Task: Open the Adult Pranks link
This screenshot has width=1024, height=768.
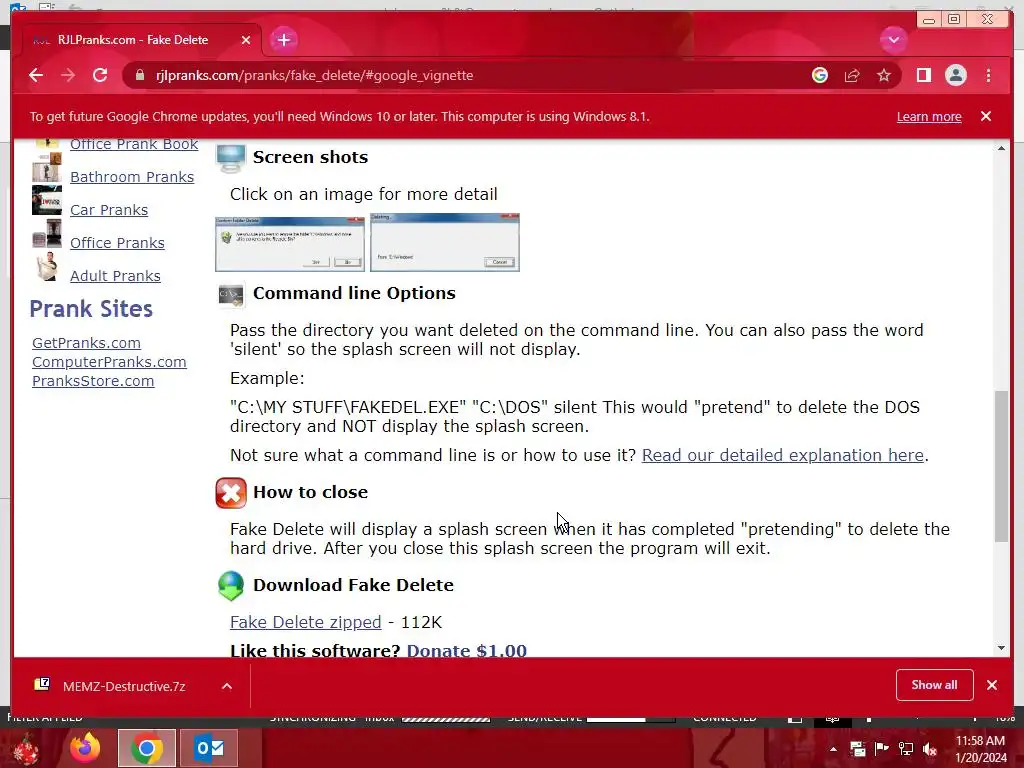Action: tap(116, 276)
